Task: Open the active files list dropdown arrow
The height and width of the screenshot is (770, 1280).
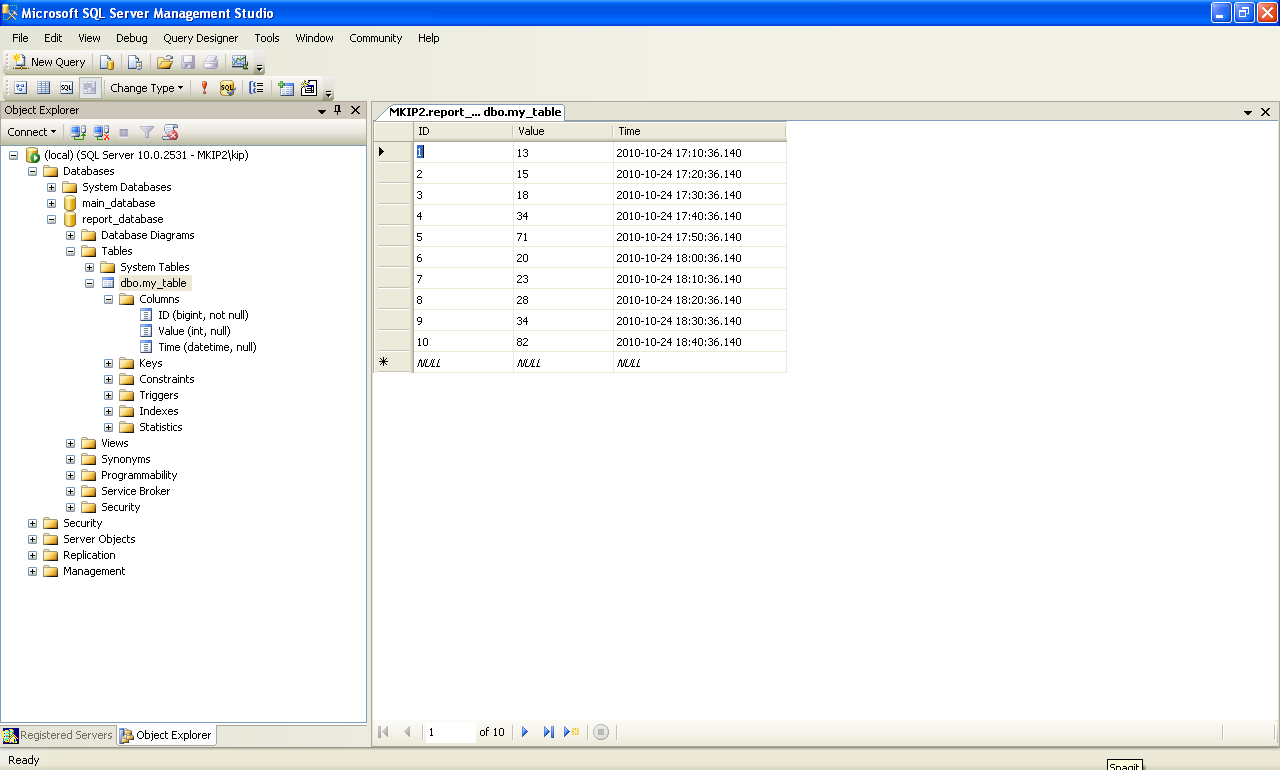Action: click(x=1248, y=113)
